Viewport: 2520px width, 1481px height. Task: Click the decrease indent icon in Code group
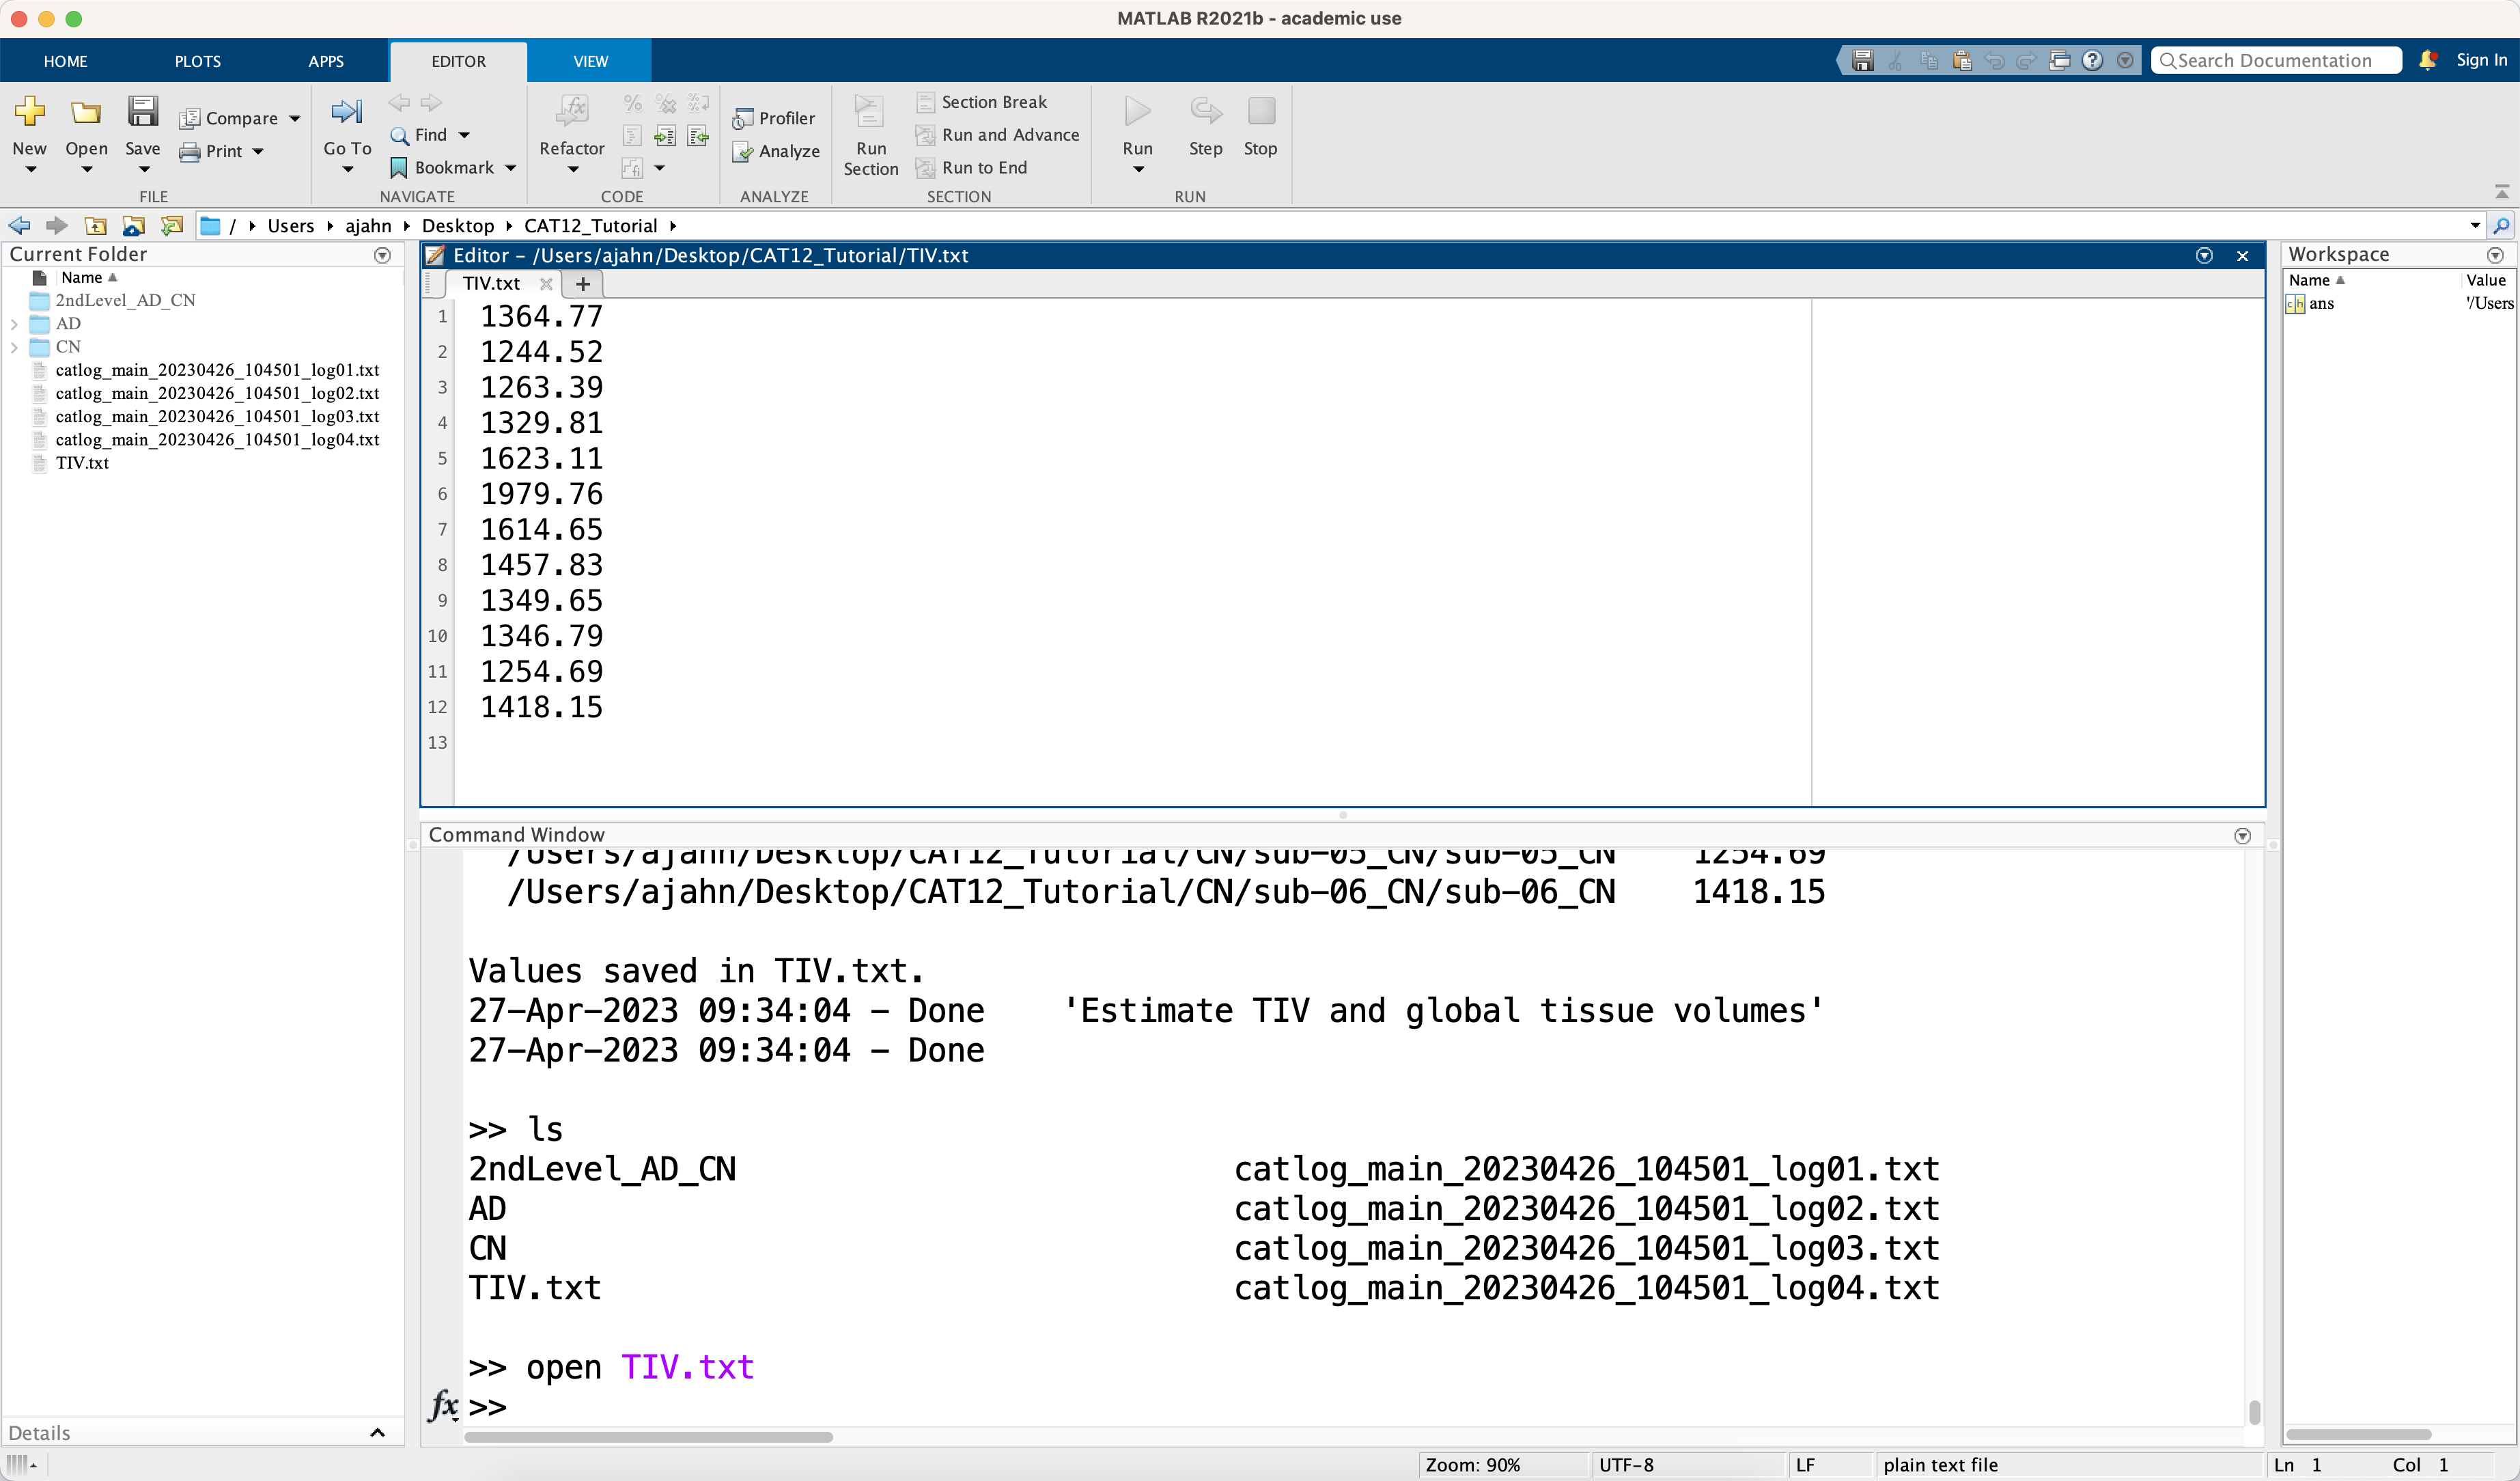click(698, 136)
